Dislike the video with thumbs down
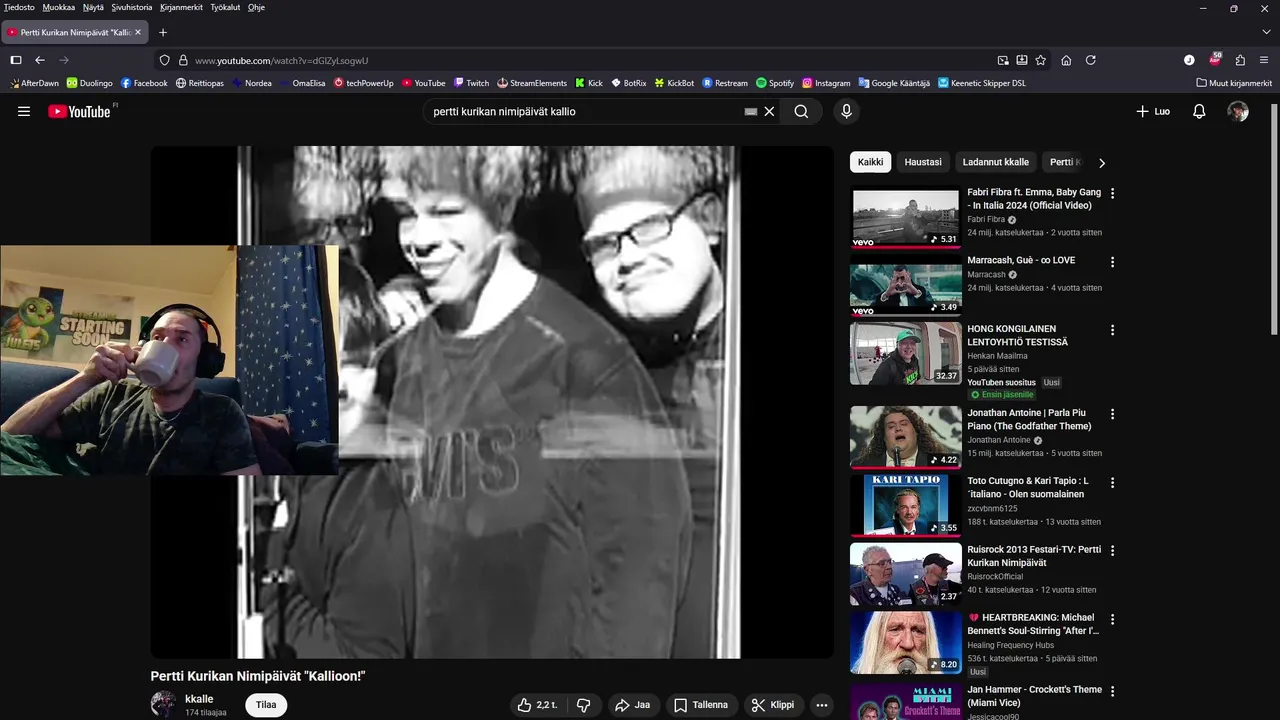The image size is (1280, 720). 584,705
